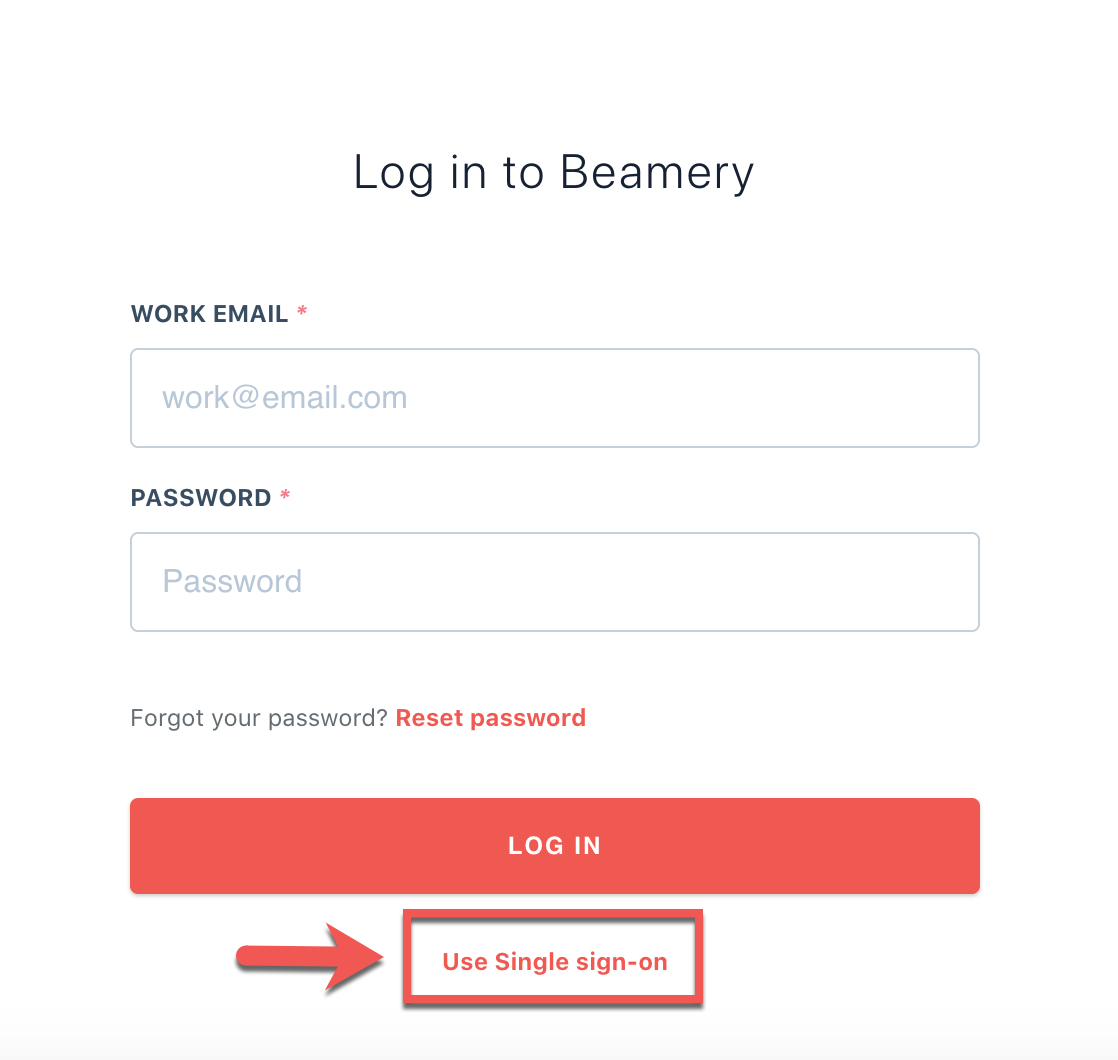Switch to SSO login via Single sign-on link
This screenshot has height=1060, width=1118.
(554, 962)
